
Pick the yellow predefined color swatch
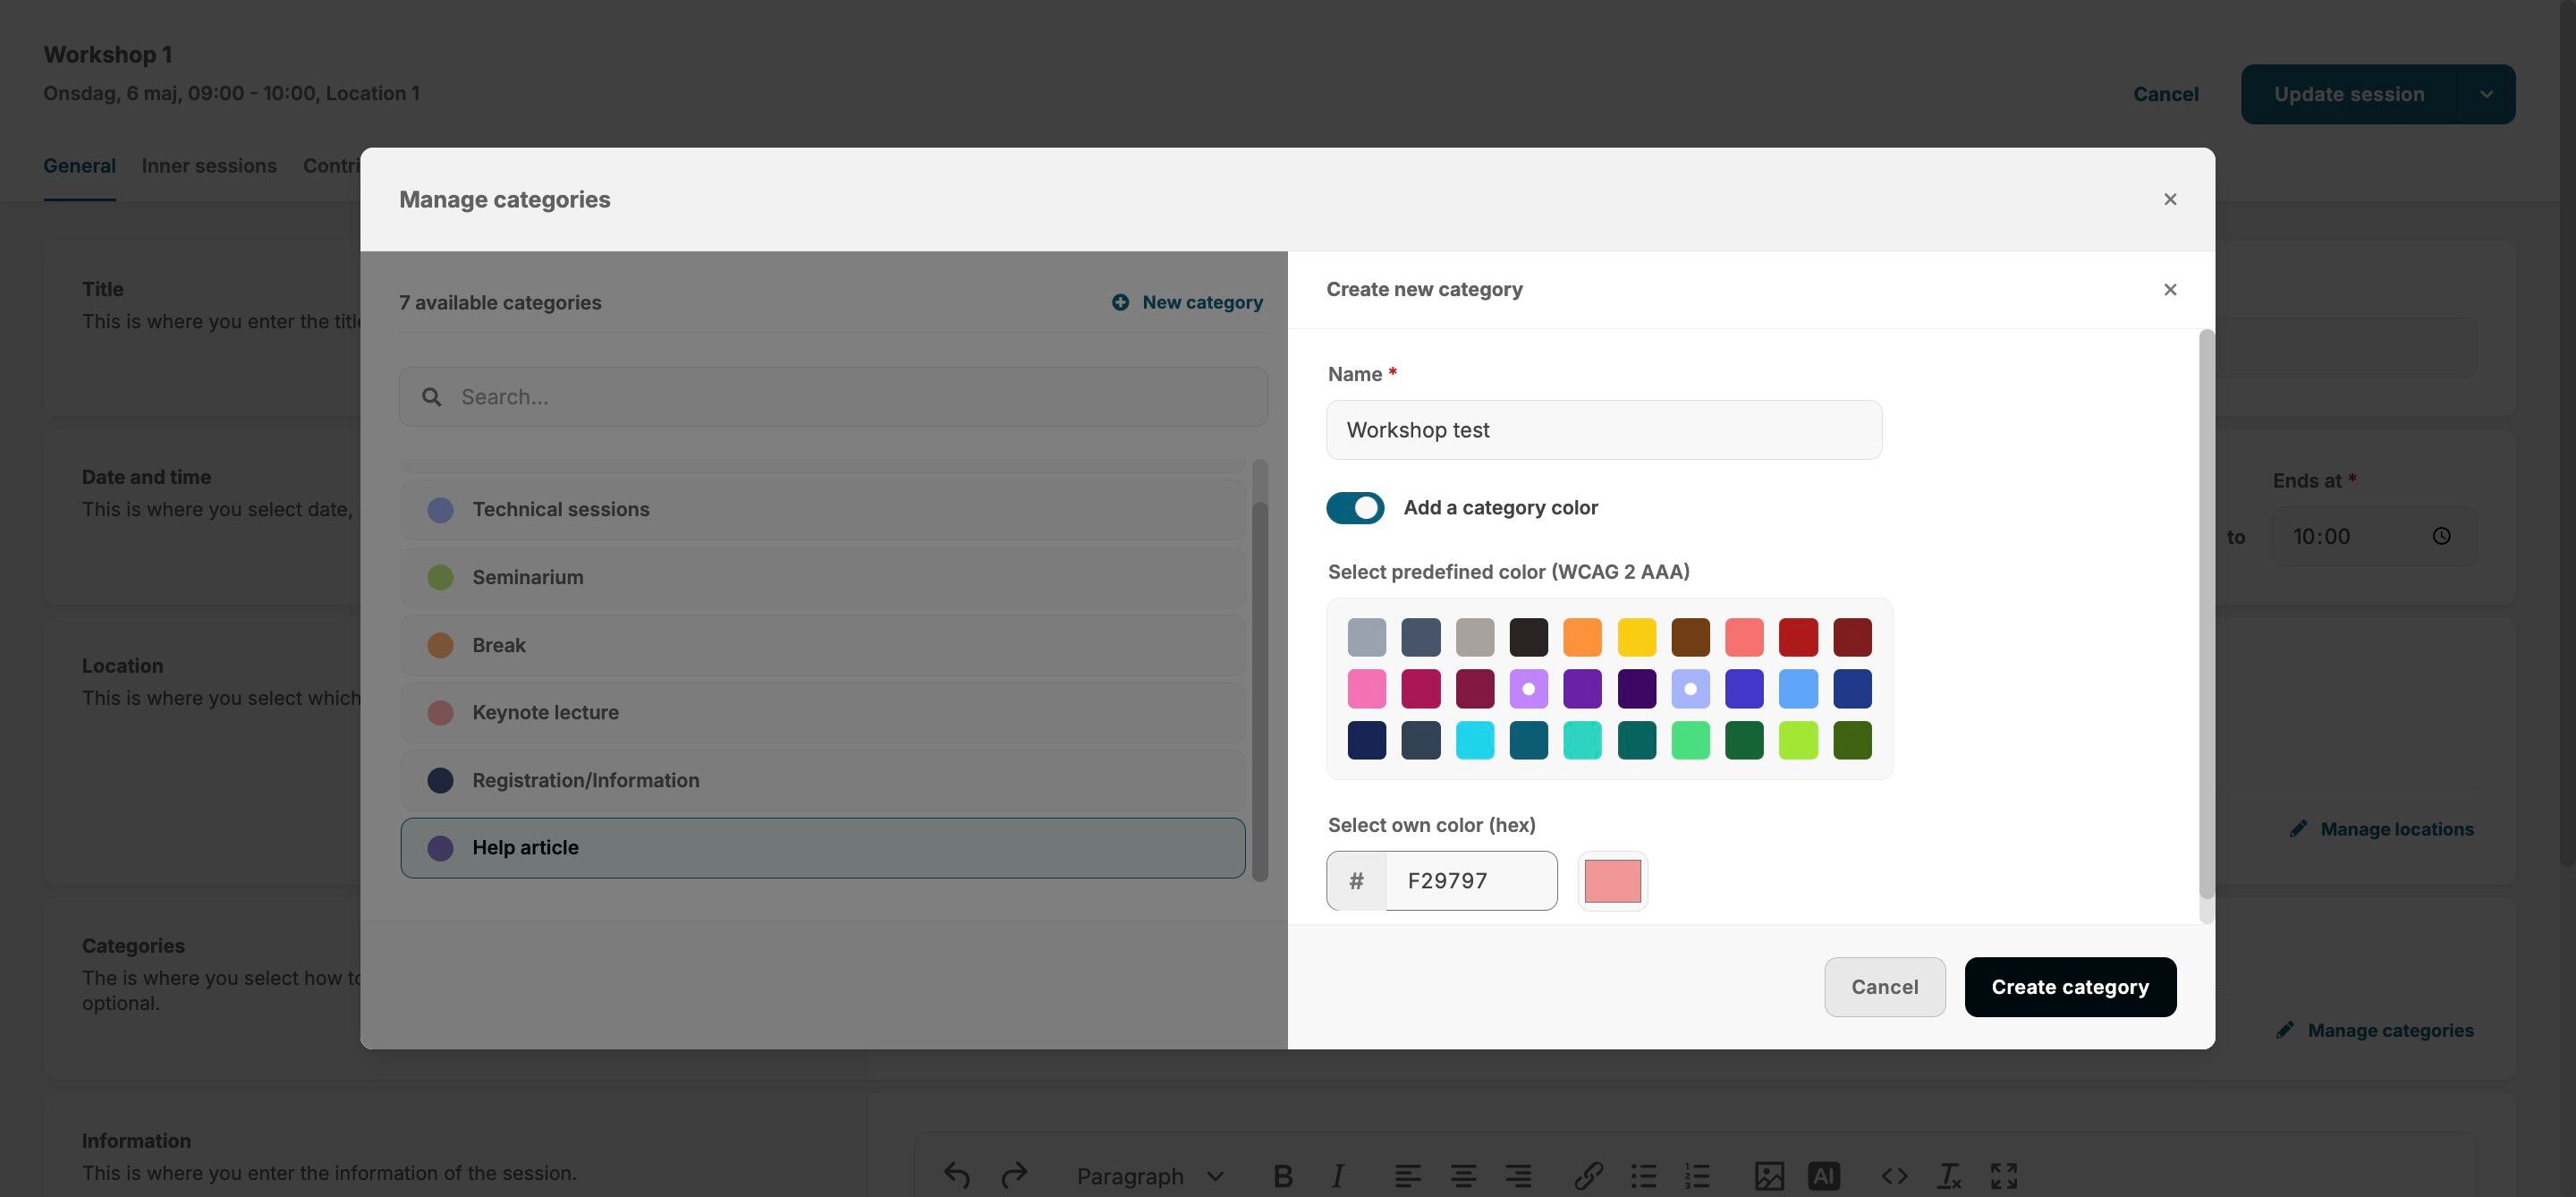click(x=1636, y=637)
